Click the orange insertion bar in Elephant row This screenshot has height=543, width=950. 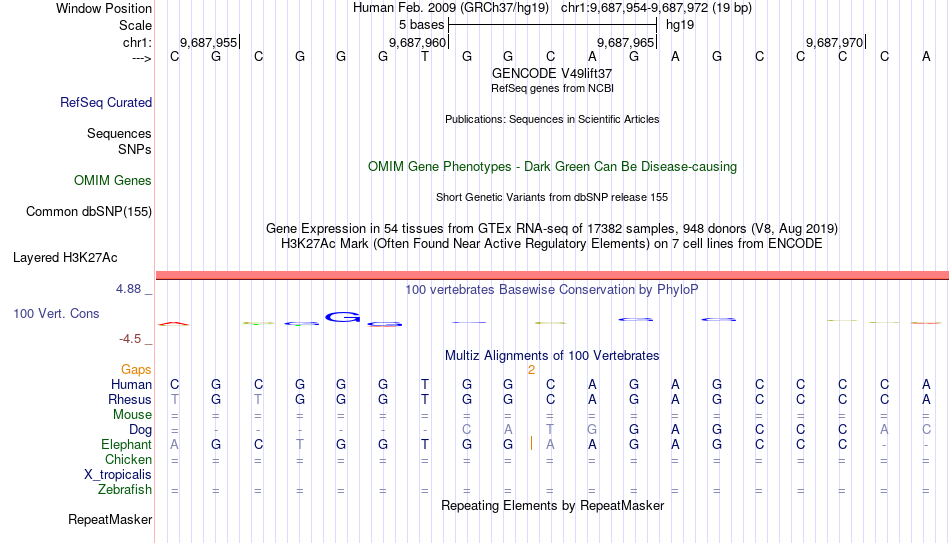pos(531,444)
